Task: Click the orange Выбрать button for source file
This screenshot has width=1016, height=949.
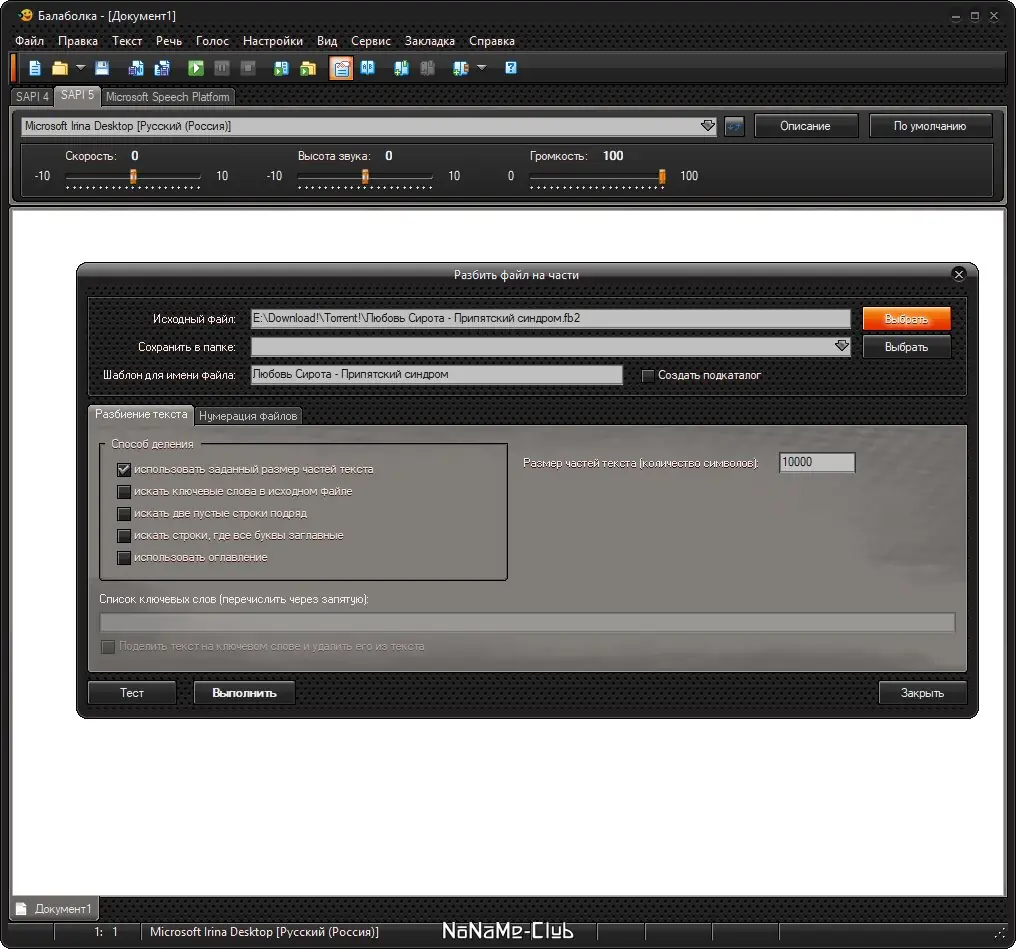Action: coord(906,319)
